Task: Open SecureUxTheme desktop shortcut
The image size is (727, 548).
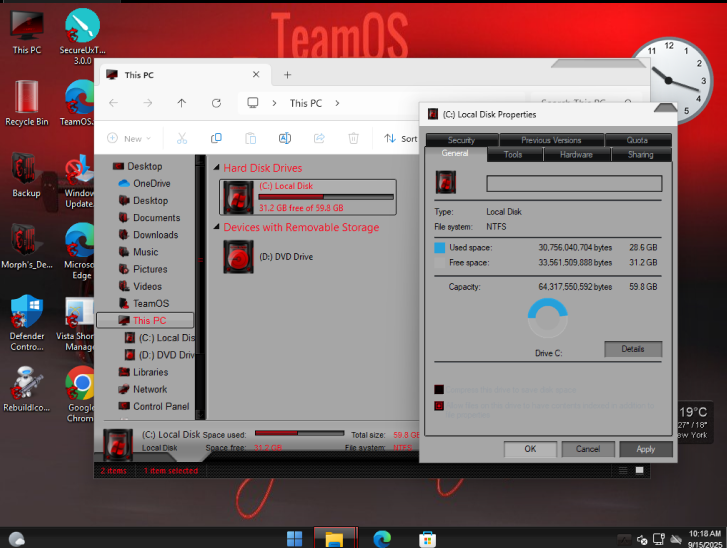Action: pyautogui.click(x=82, y=37)
